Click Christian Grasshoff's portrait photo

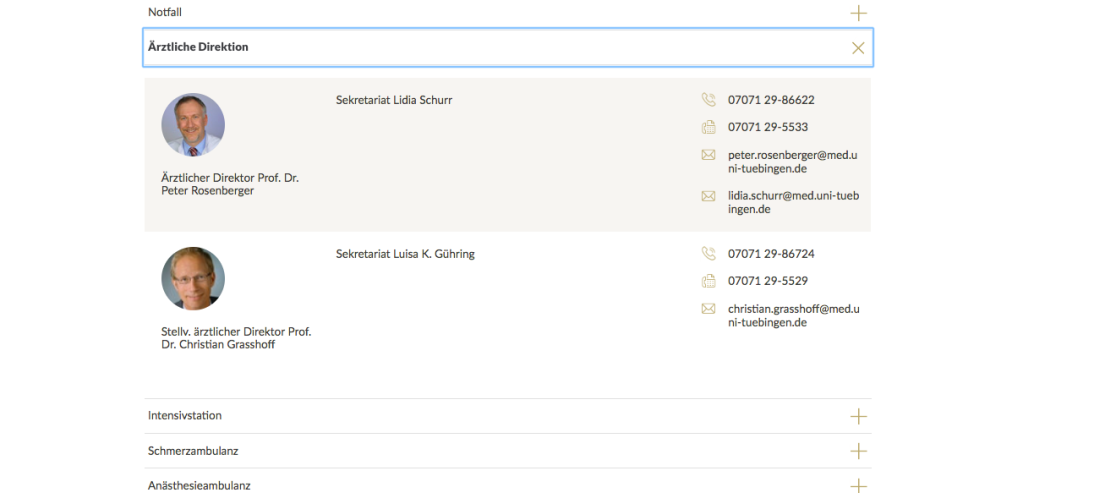(193, 278)
